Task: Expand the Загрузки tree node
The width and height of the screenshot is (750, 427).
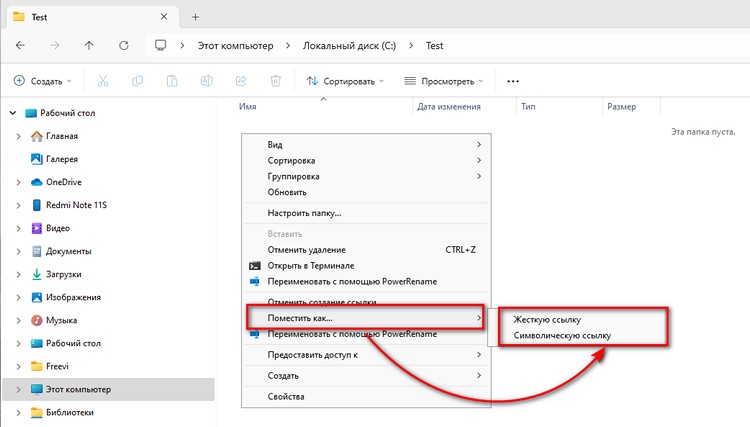Action: tap(18, 274)
